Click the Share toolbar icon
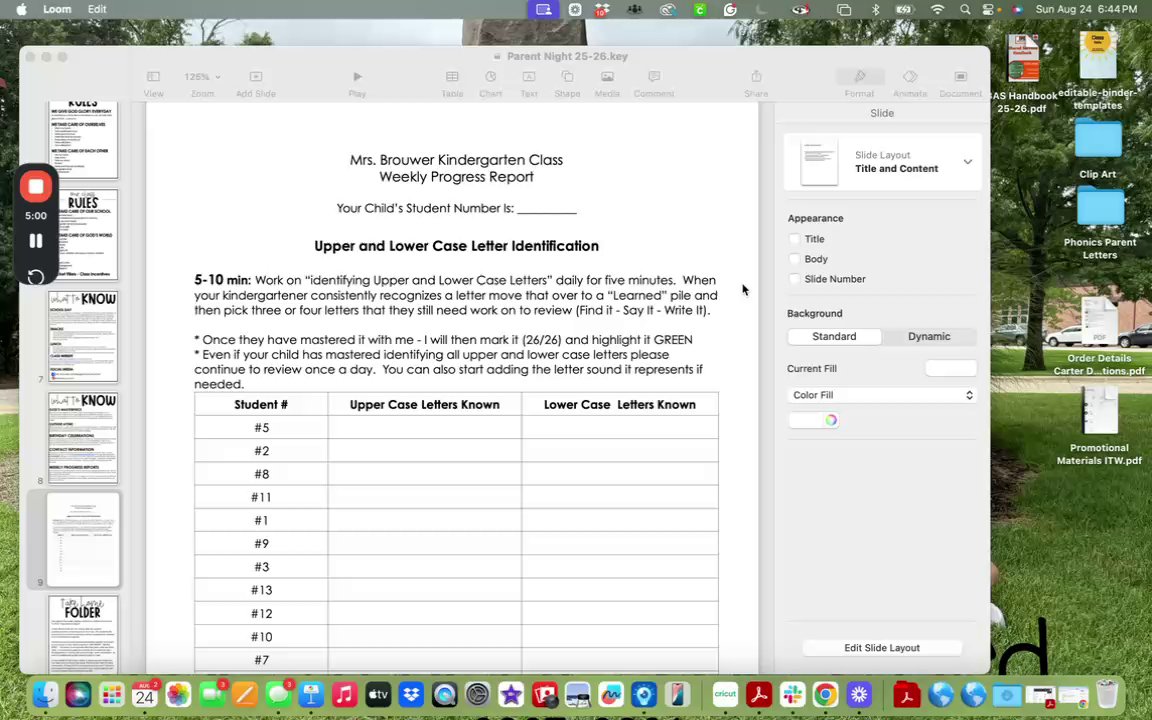1152x720 pixels. [756, 77]
